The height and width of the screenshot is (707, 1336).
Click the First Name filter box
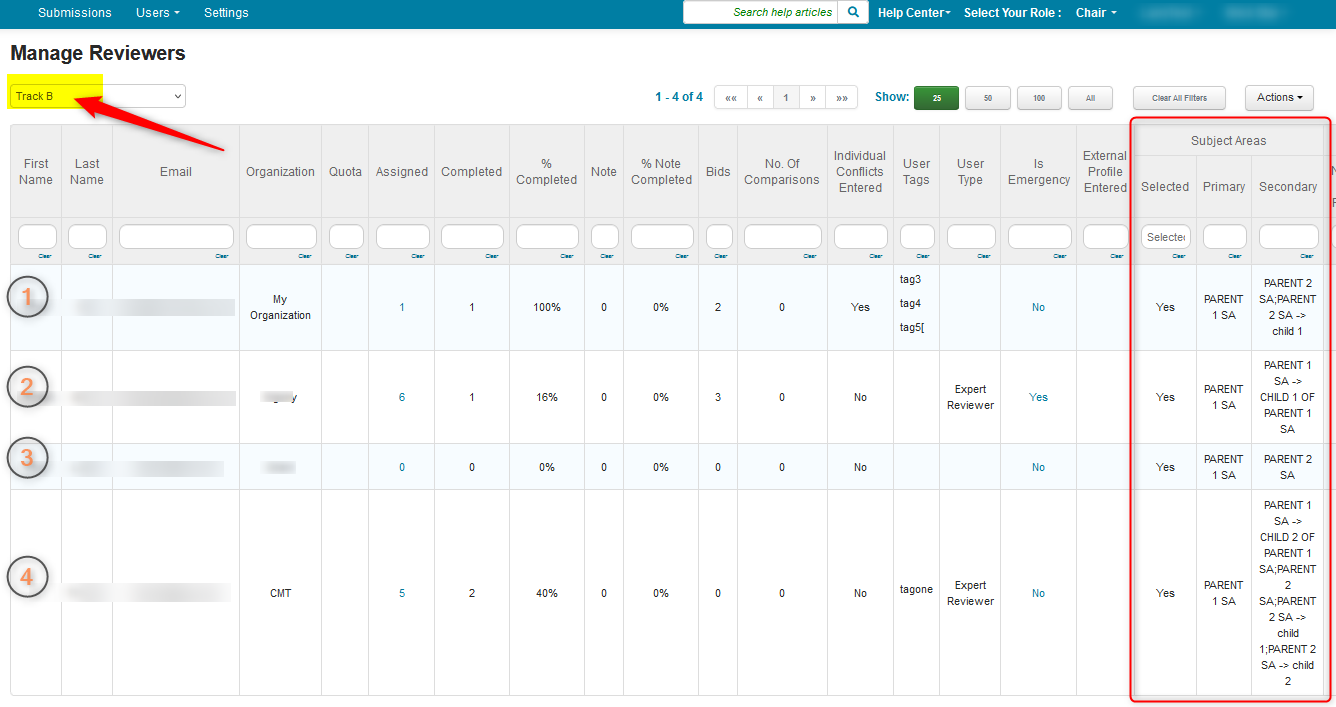point(37,237)
